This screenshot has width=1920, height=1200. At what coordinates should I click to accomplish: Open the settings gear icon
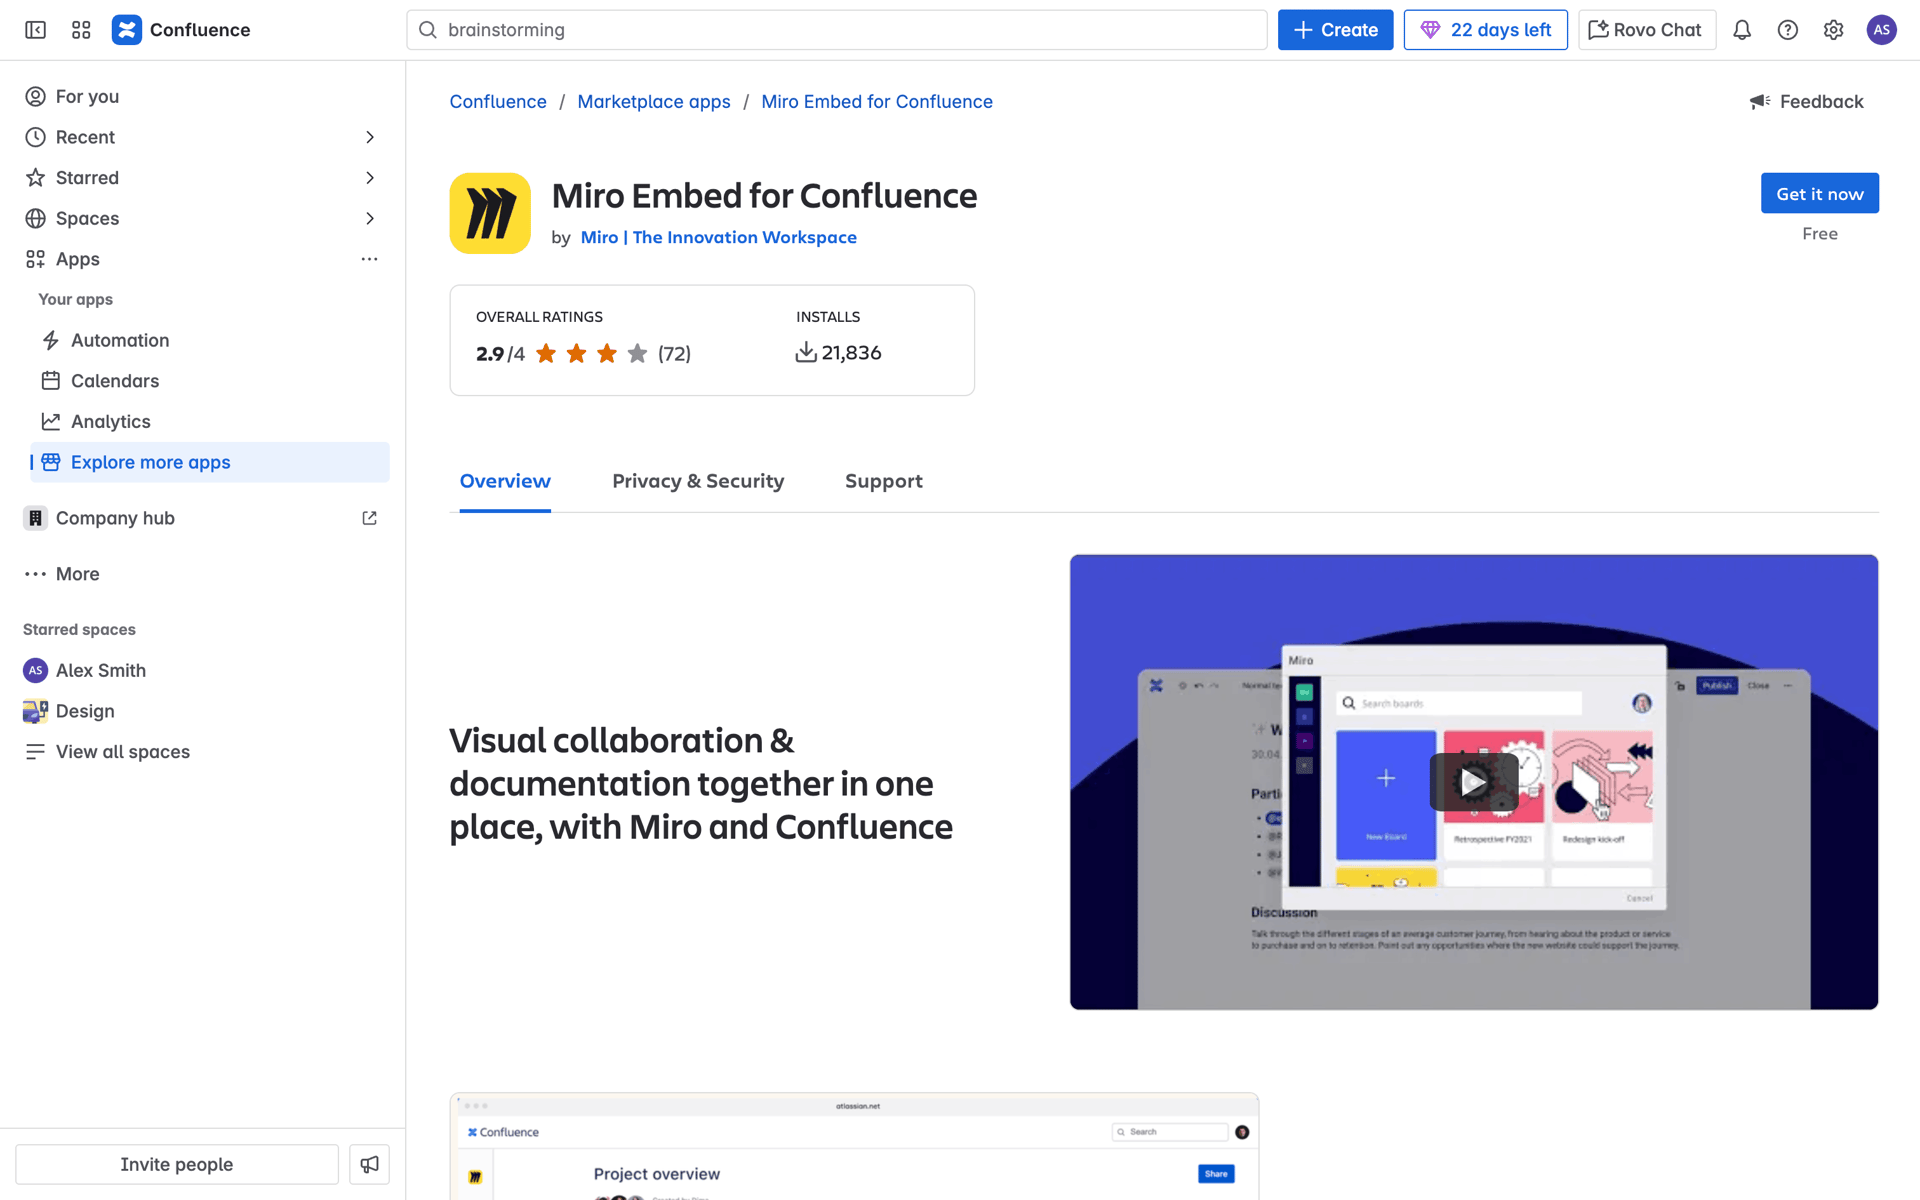click(1833, 30)
